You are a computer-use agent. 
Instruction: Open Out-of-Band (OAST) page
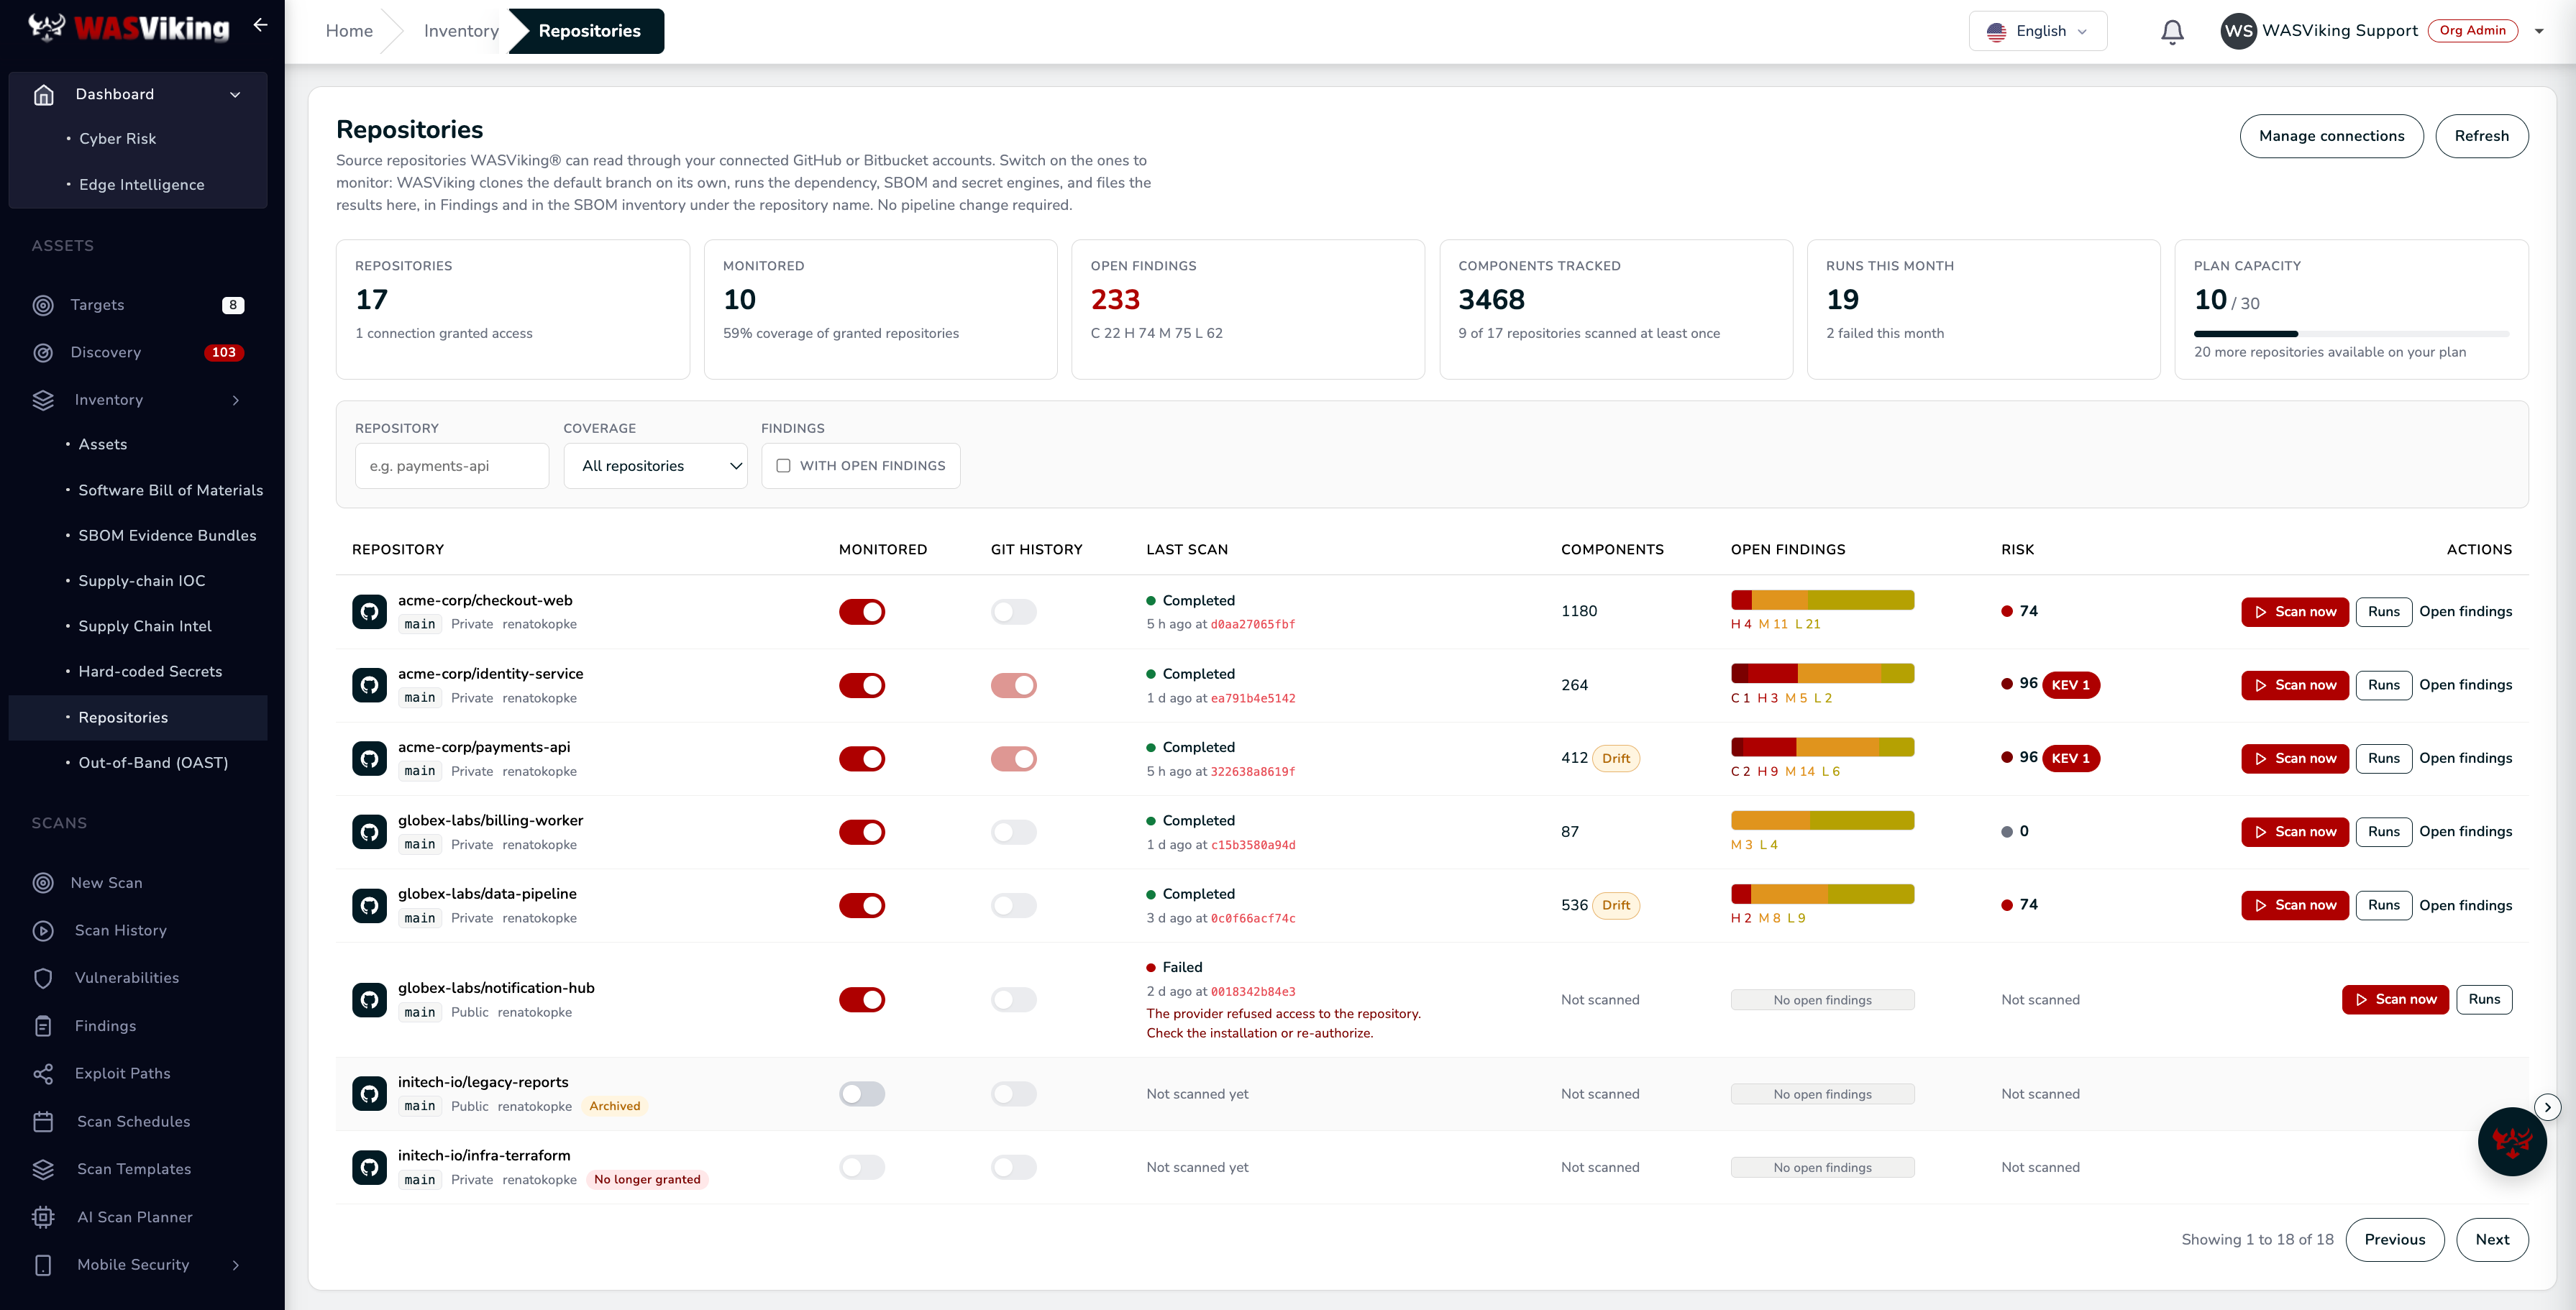(153, 763)
